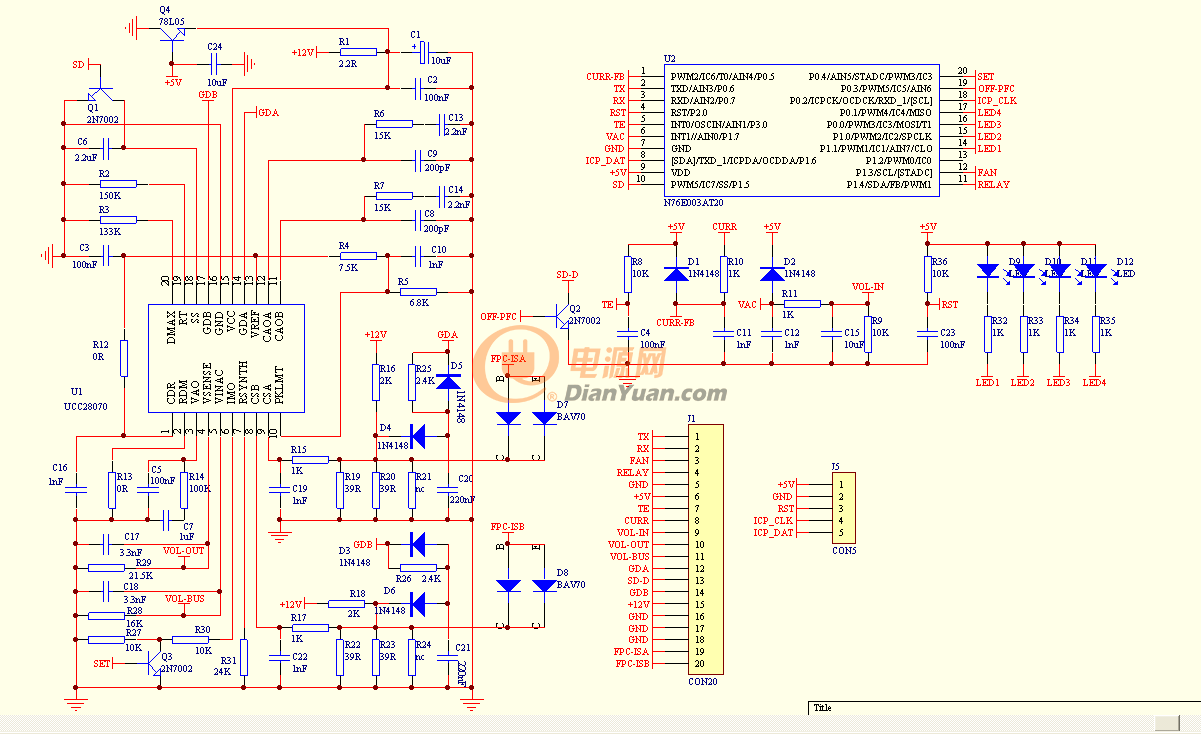Viewport: 1201px width, 734px height.
Task: Click the Q3 2N7002 transistor symbol
Action: (154, 664)
